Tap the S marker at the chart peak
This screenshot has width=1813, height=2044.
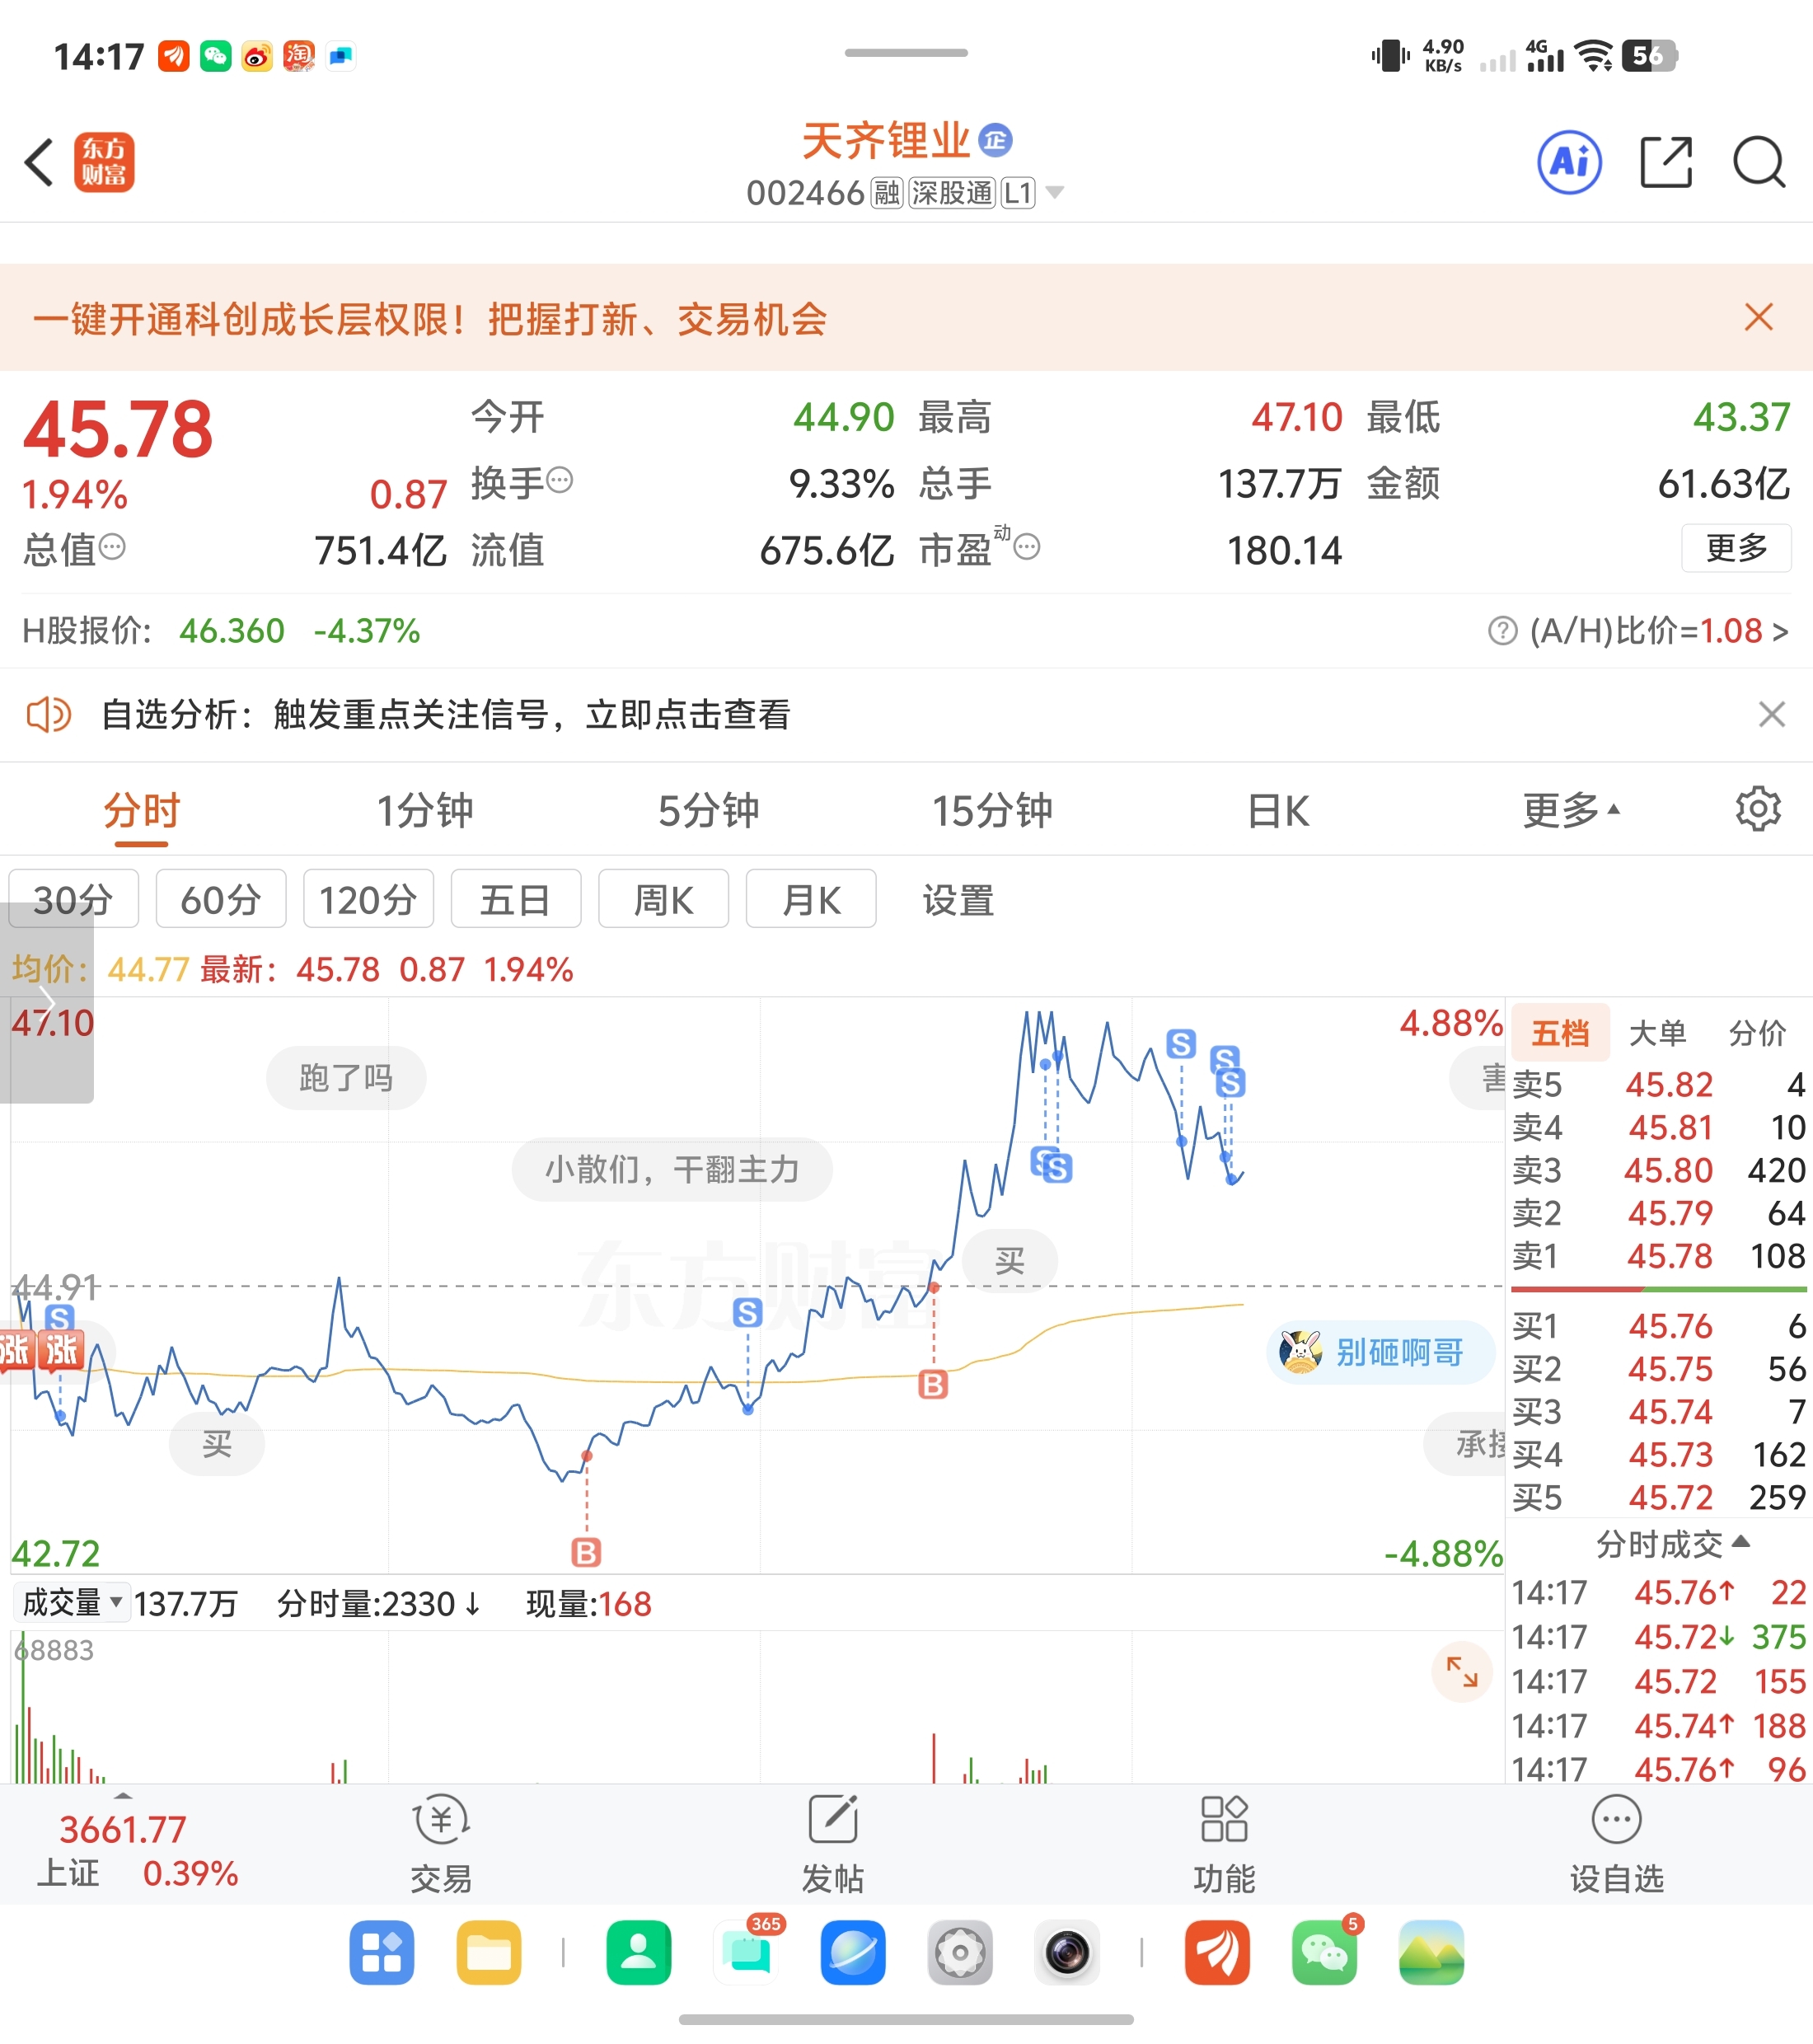[x=1181, y=1044]
